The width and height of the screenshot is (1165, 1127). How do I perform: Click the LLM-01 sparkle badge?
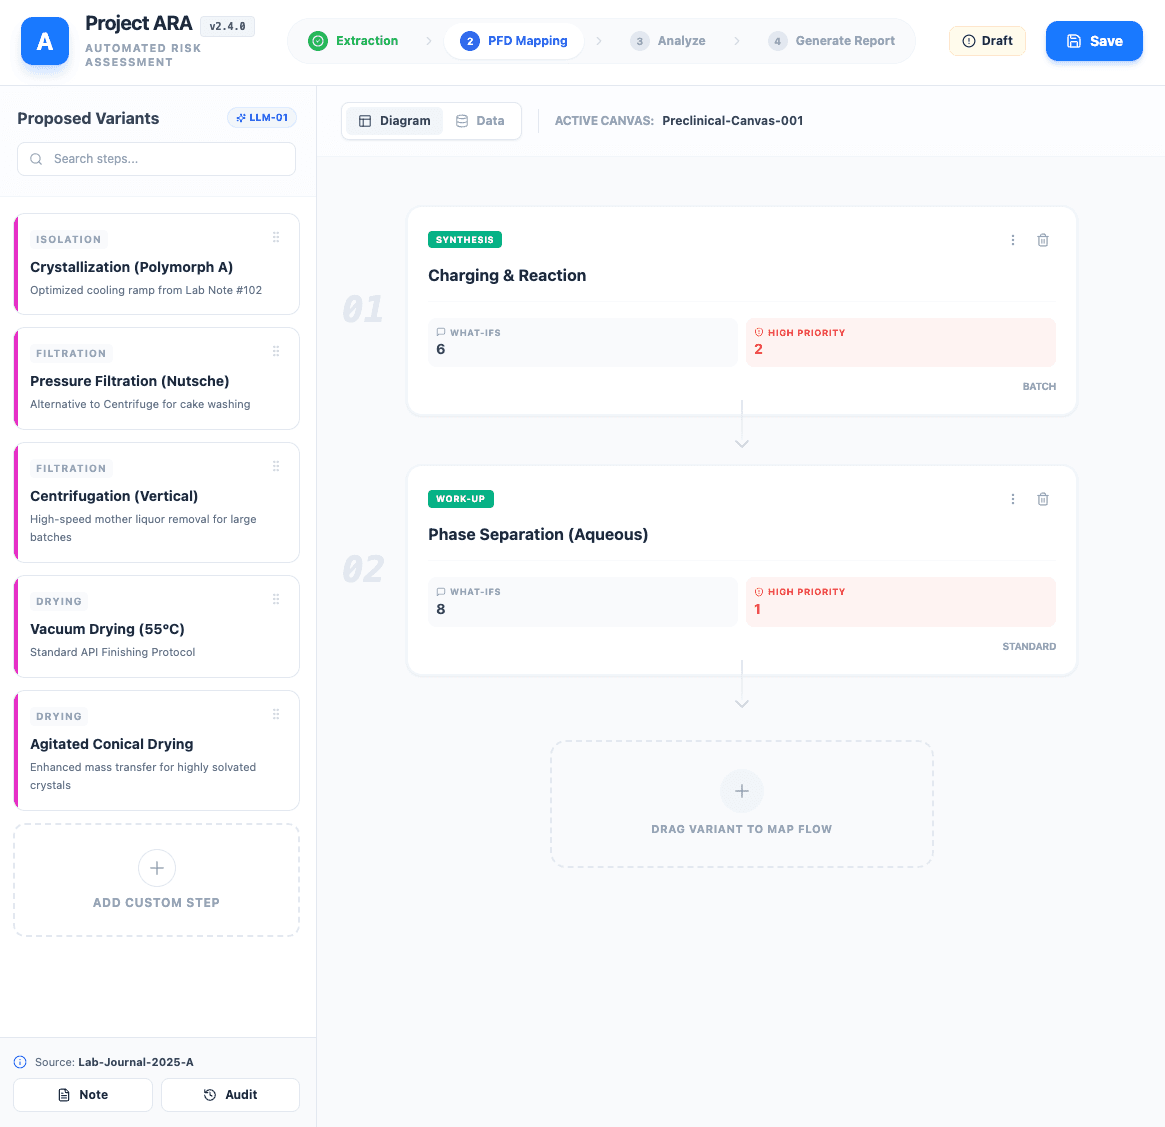point(262,117)
